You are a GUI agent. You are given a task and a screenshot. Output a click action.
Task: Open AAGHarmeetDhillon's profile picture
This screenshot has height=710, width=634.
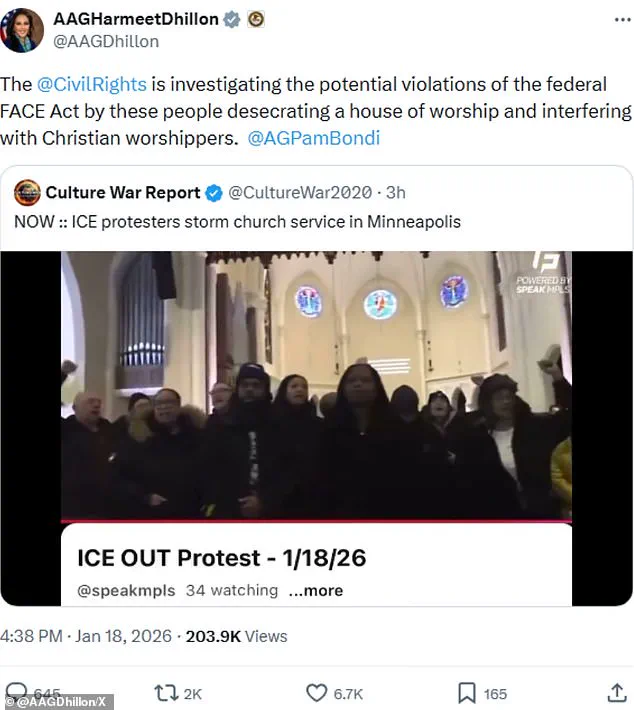[x=22, y=30]
